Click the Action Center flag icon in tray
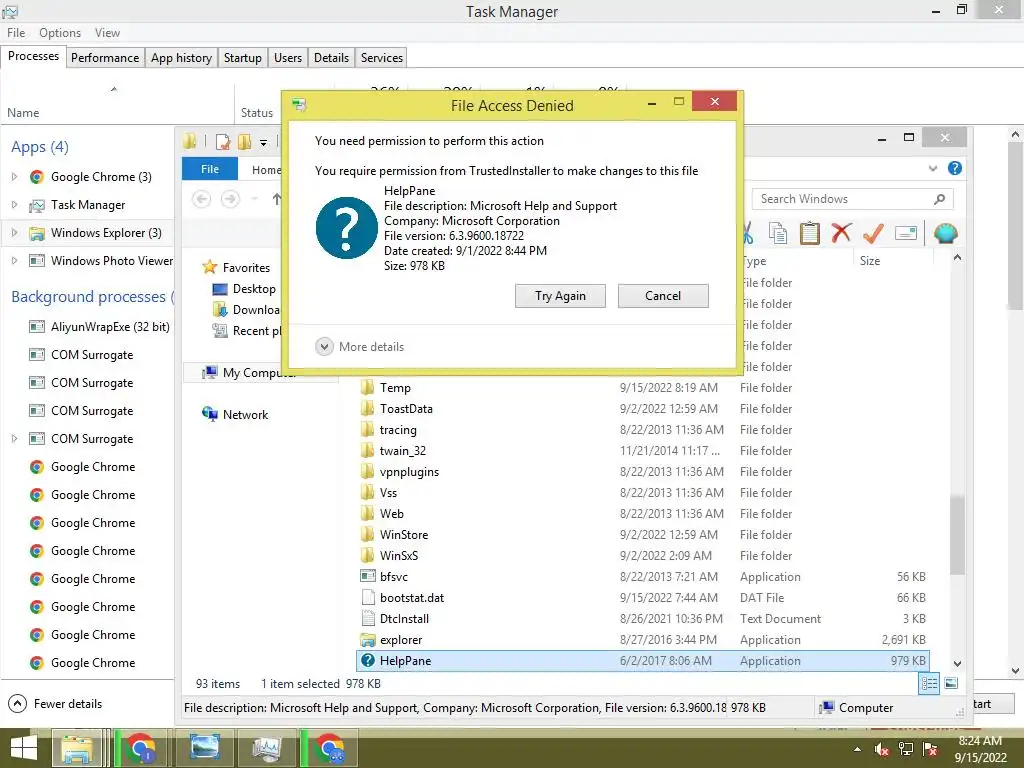 (930, 749)
